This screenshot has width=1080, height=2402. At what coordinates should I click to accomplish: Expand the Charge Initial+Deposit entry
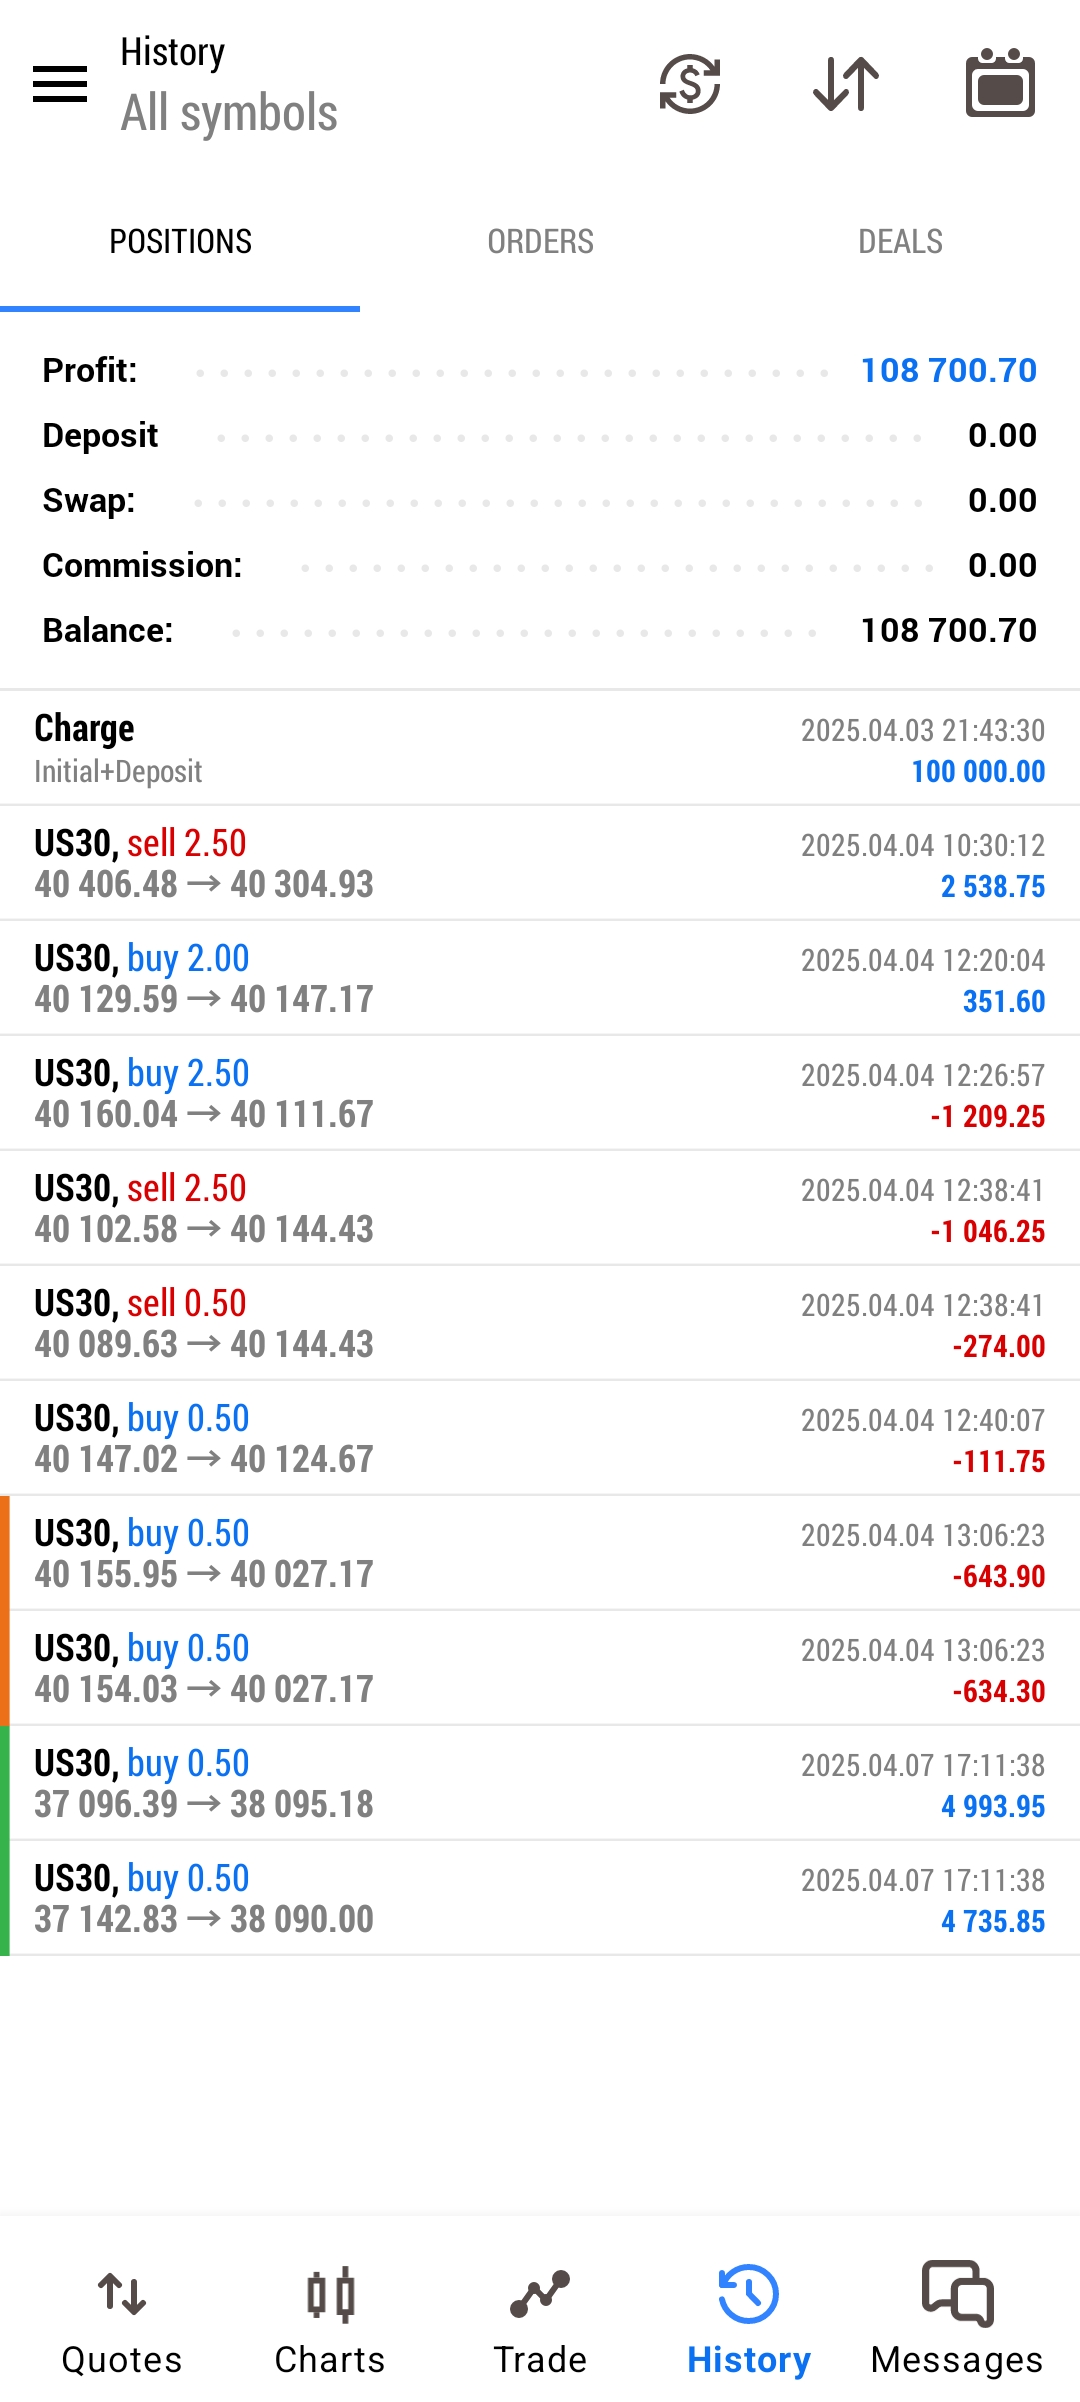click(x=540, y=748)
